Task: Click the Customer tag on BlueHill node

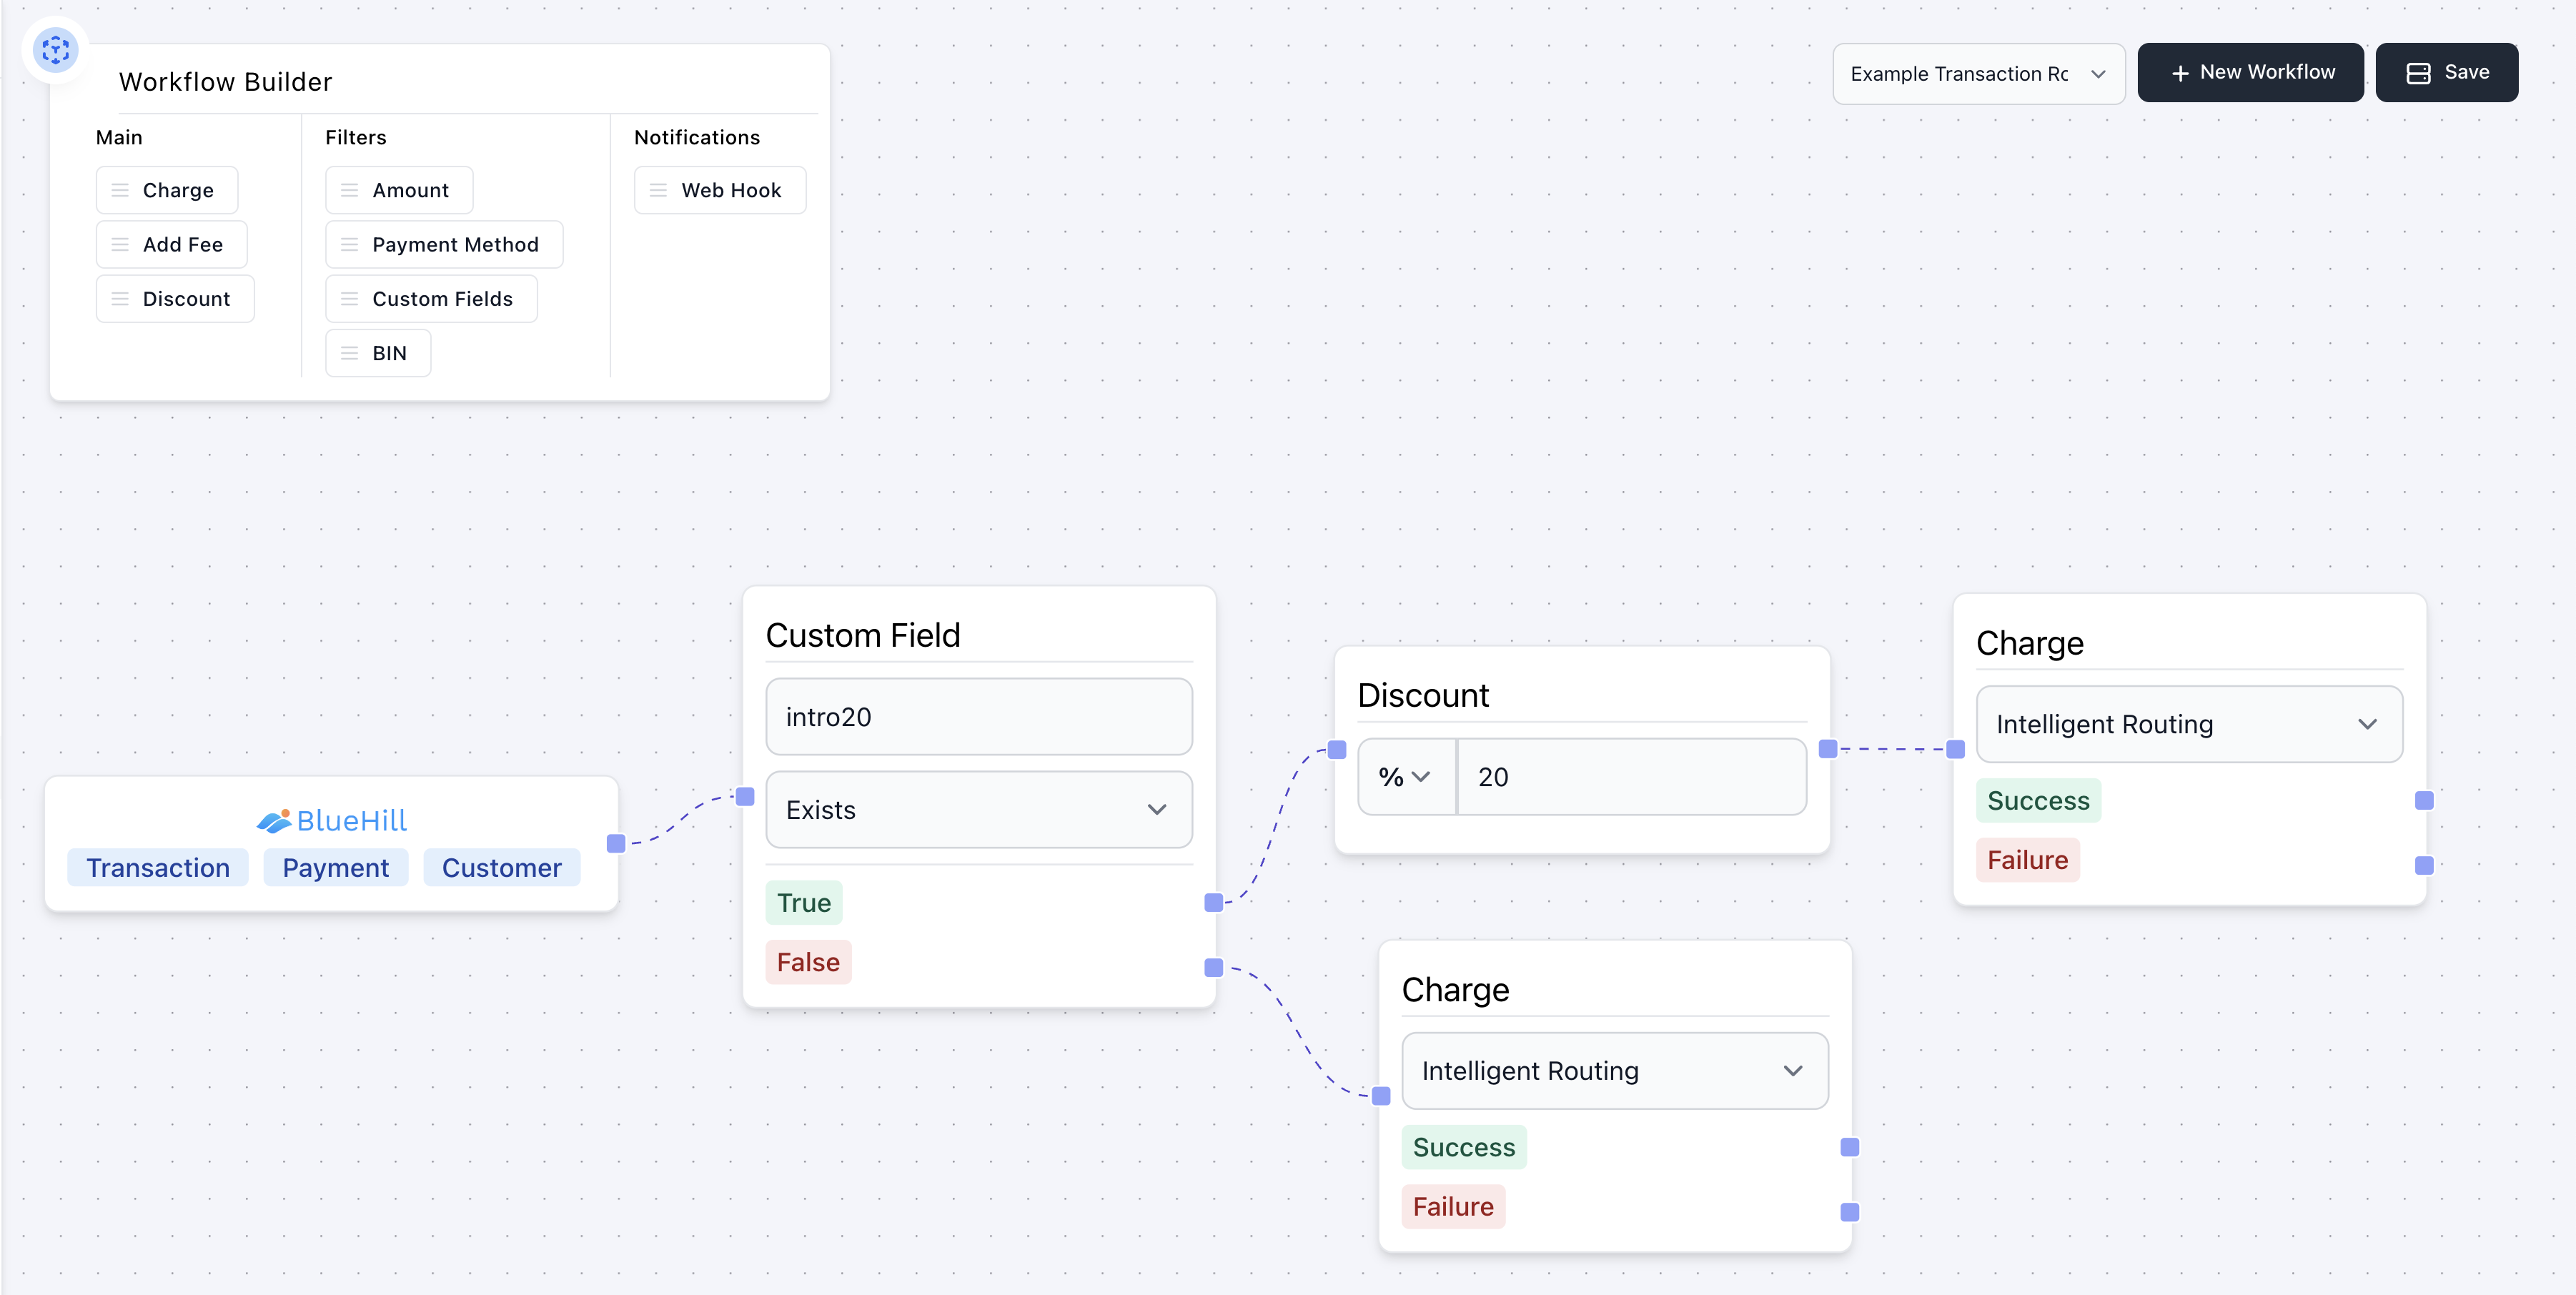Action: pos(502,868)
